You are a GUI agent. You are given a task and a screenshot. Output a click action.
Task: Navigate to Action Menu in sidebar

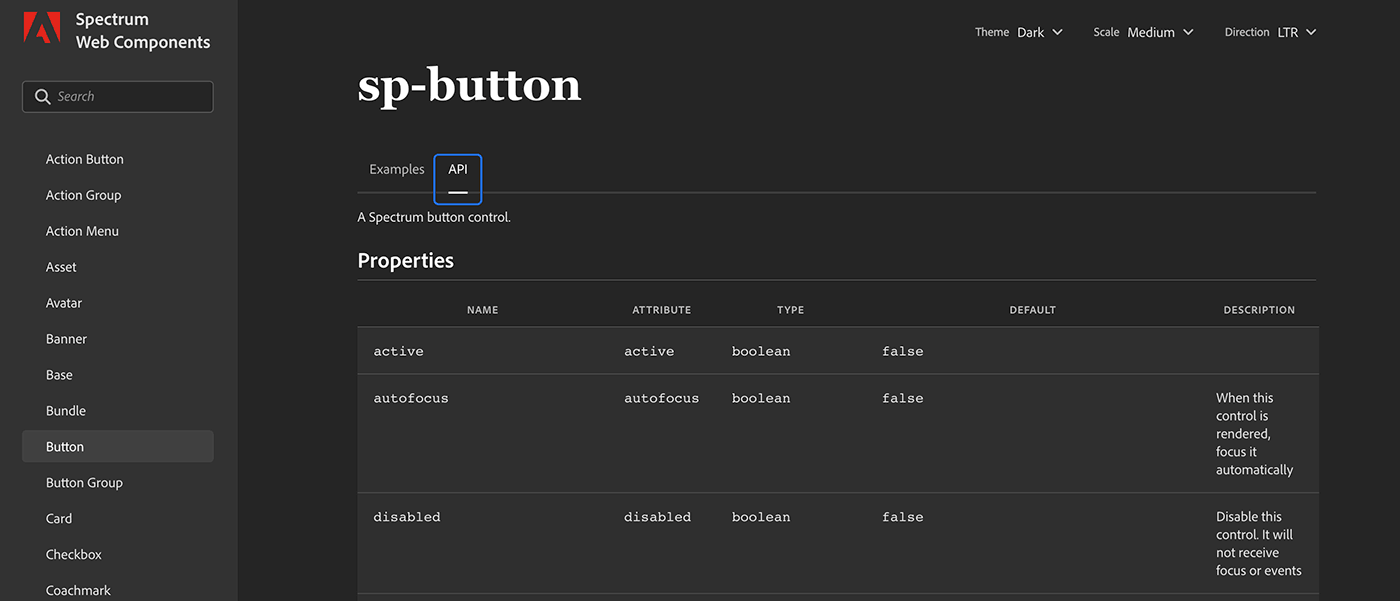(82, 231)
